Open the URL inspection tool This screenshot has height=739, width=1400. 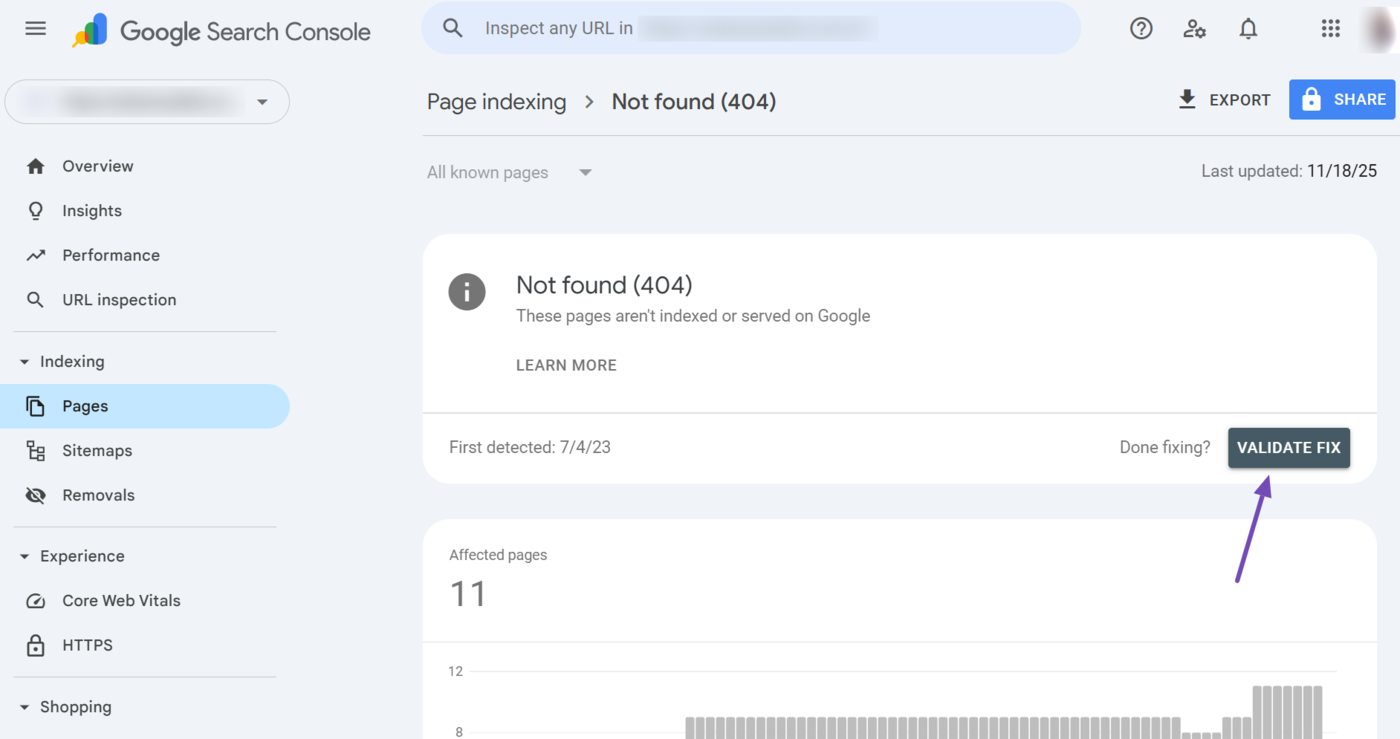pos(119,299)
